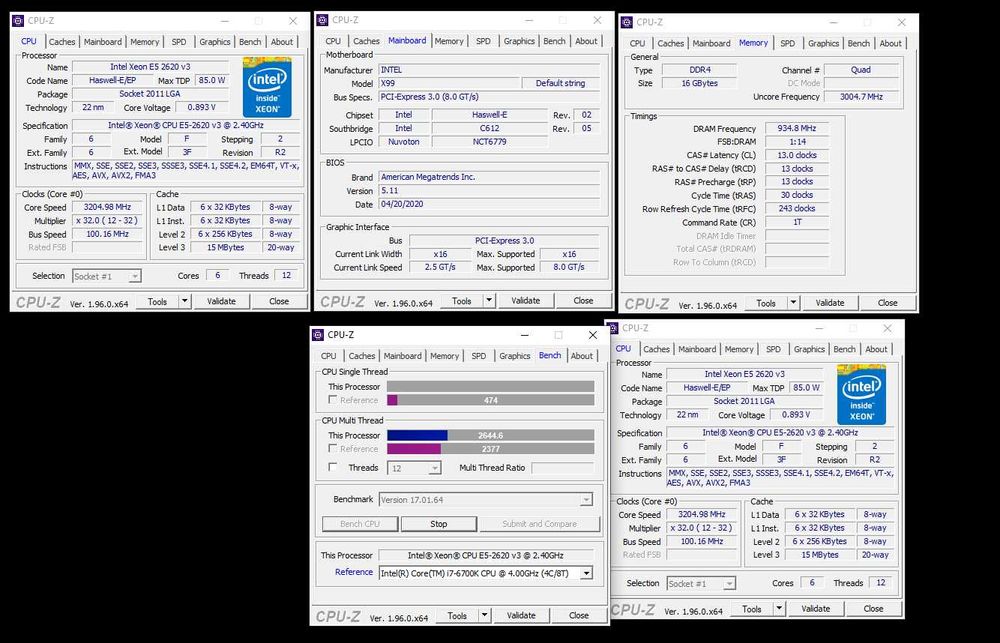
Task: Click Core Speed 3204.98 MHz in top-left window
Action: (x=107, y=207)
